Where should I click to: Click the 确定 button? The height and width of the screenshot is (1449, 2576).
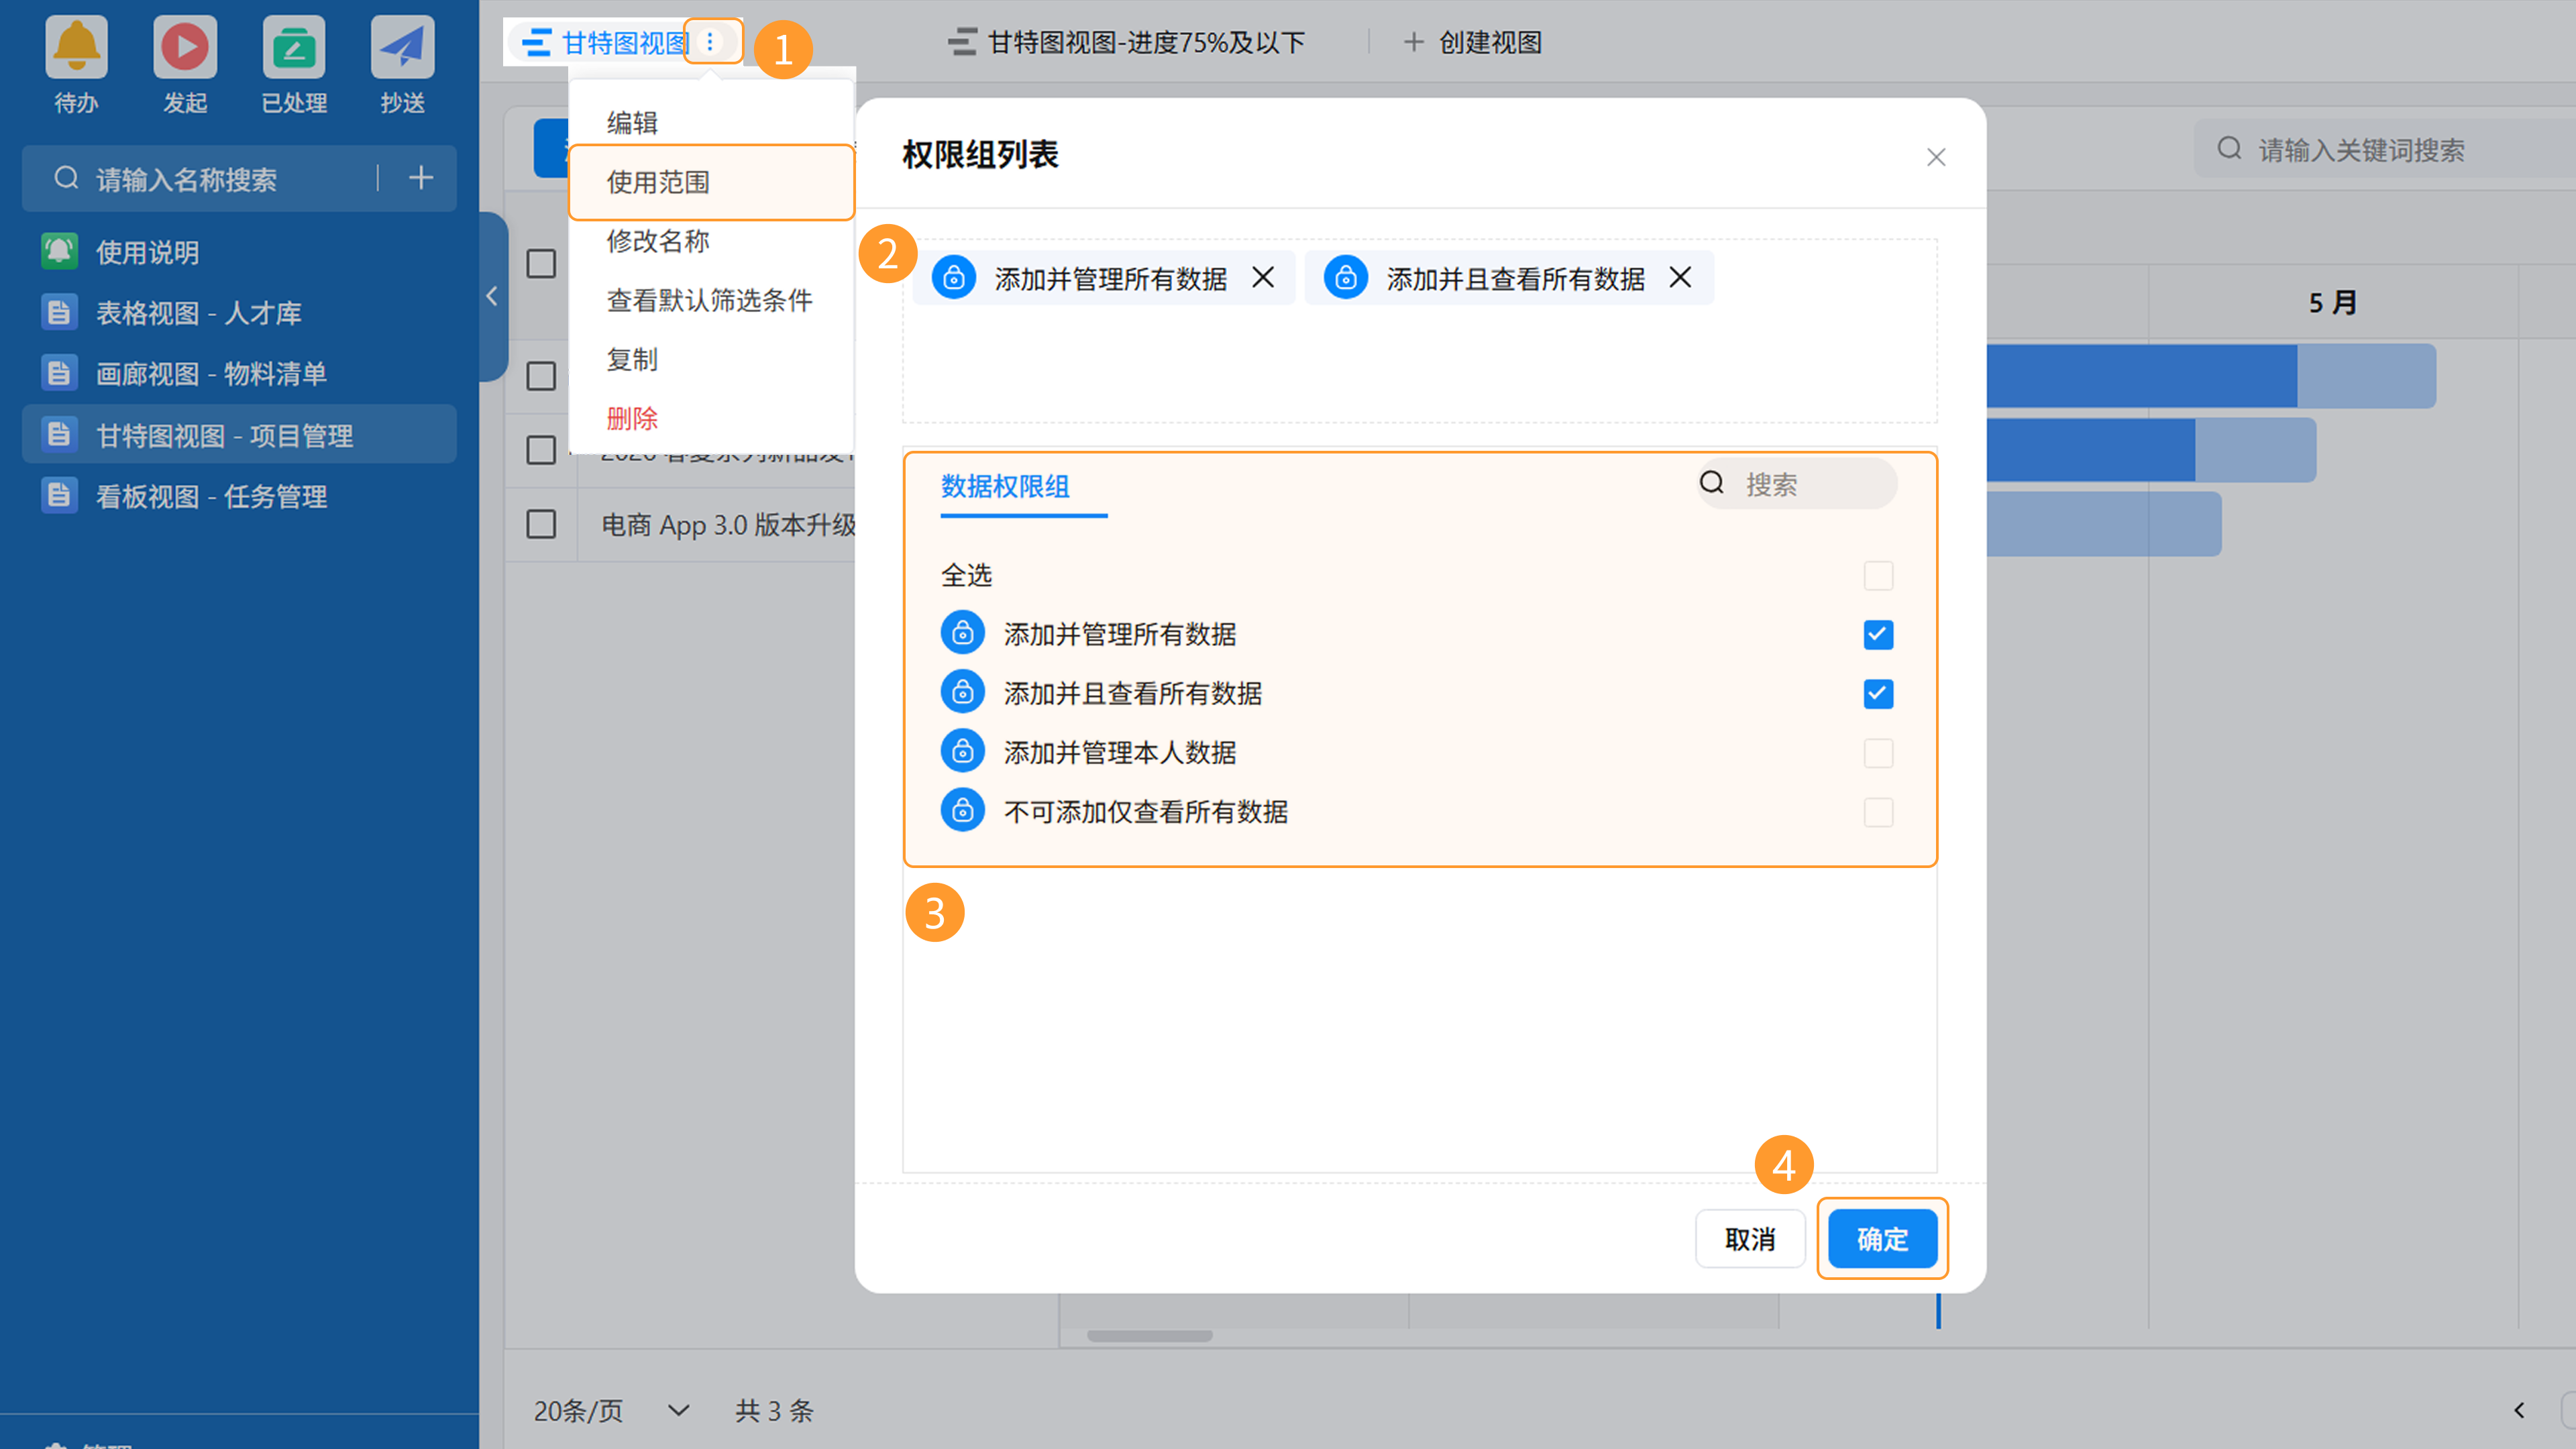(1882, 1239)
